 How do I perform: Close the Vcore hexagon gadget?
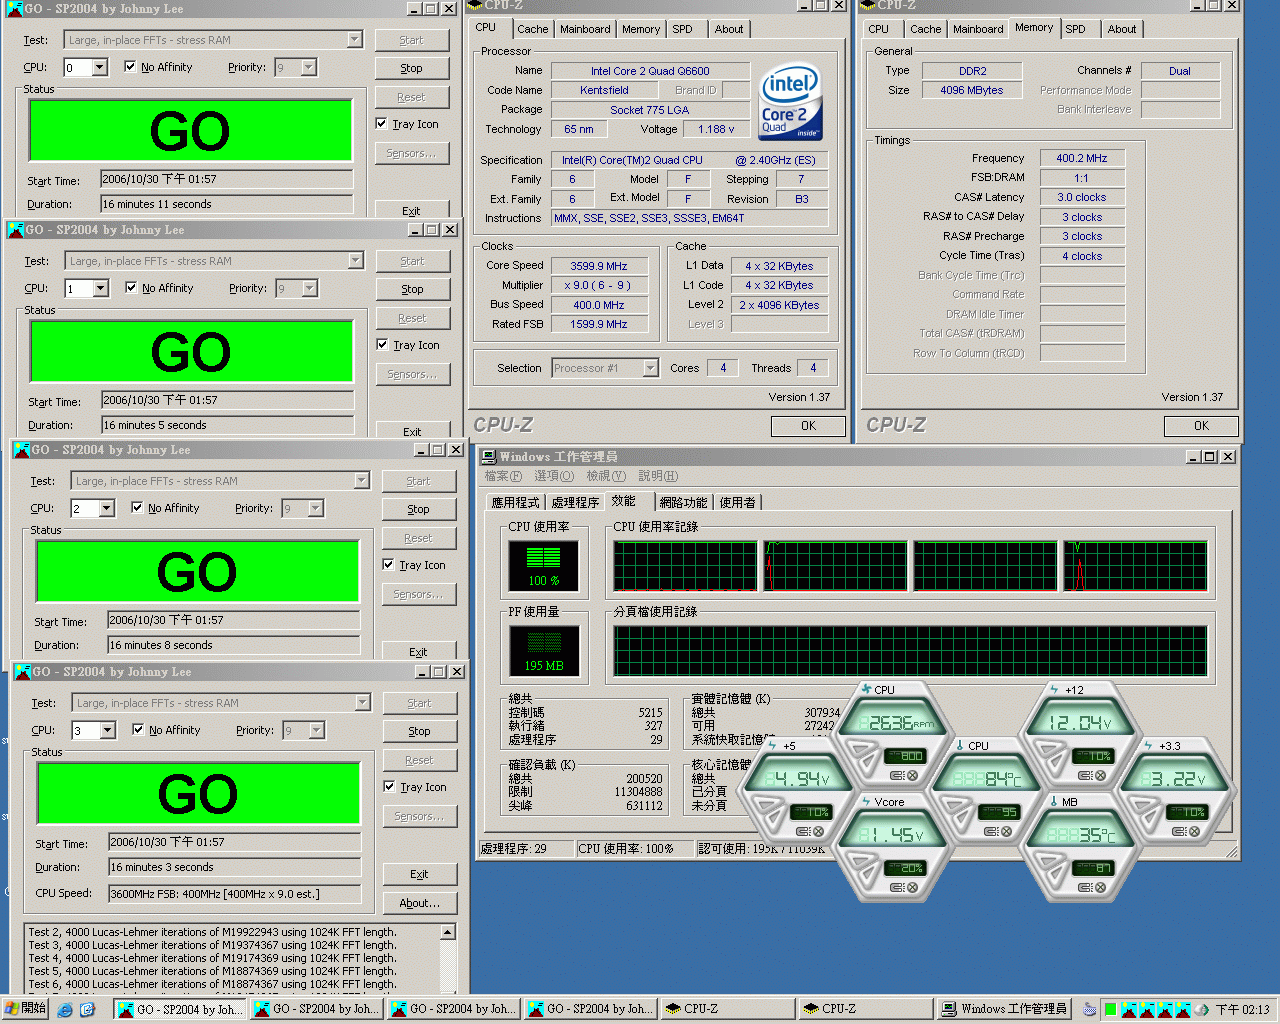[x=912, y=887]
